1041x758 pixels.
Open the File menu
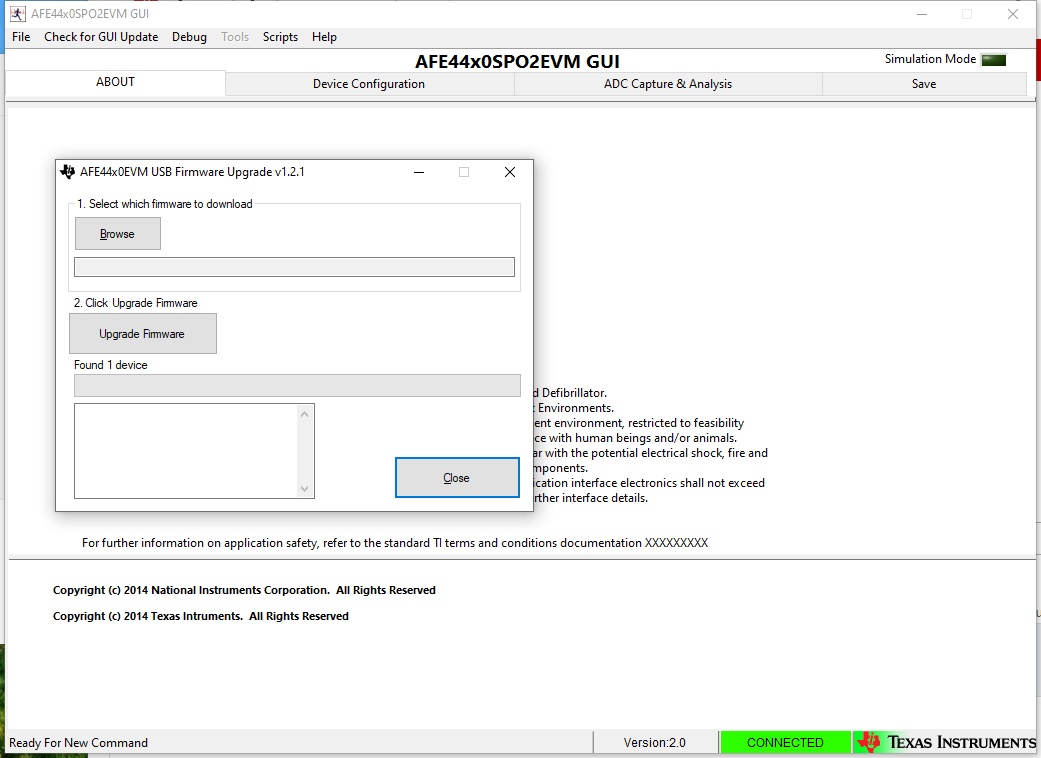pos(21,37)
